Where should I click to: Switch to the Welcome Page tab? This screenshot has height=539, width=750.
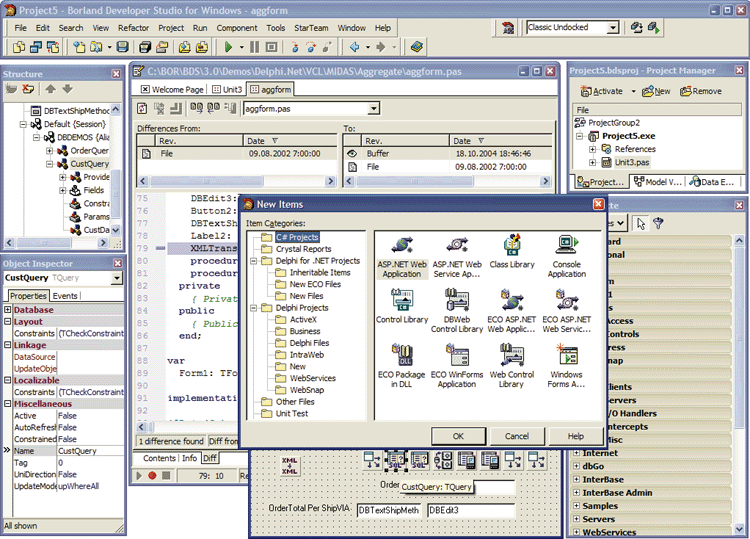tap(173, 89)
